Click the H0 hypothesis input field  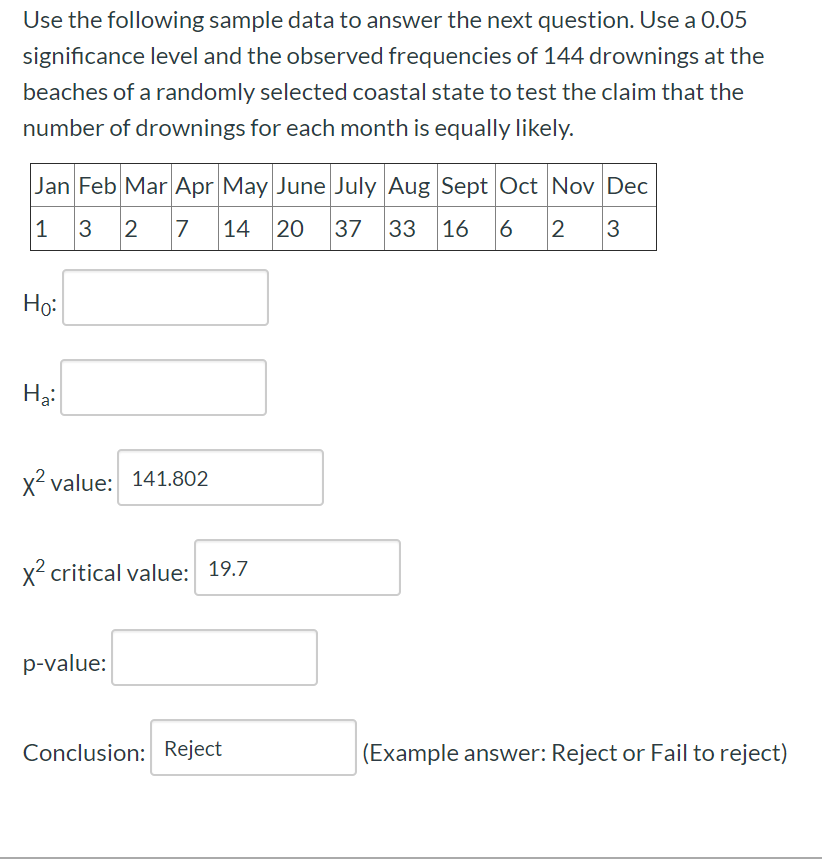165,297
